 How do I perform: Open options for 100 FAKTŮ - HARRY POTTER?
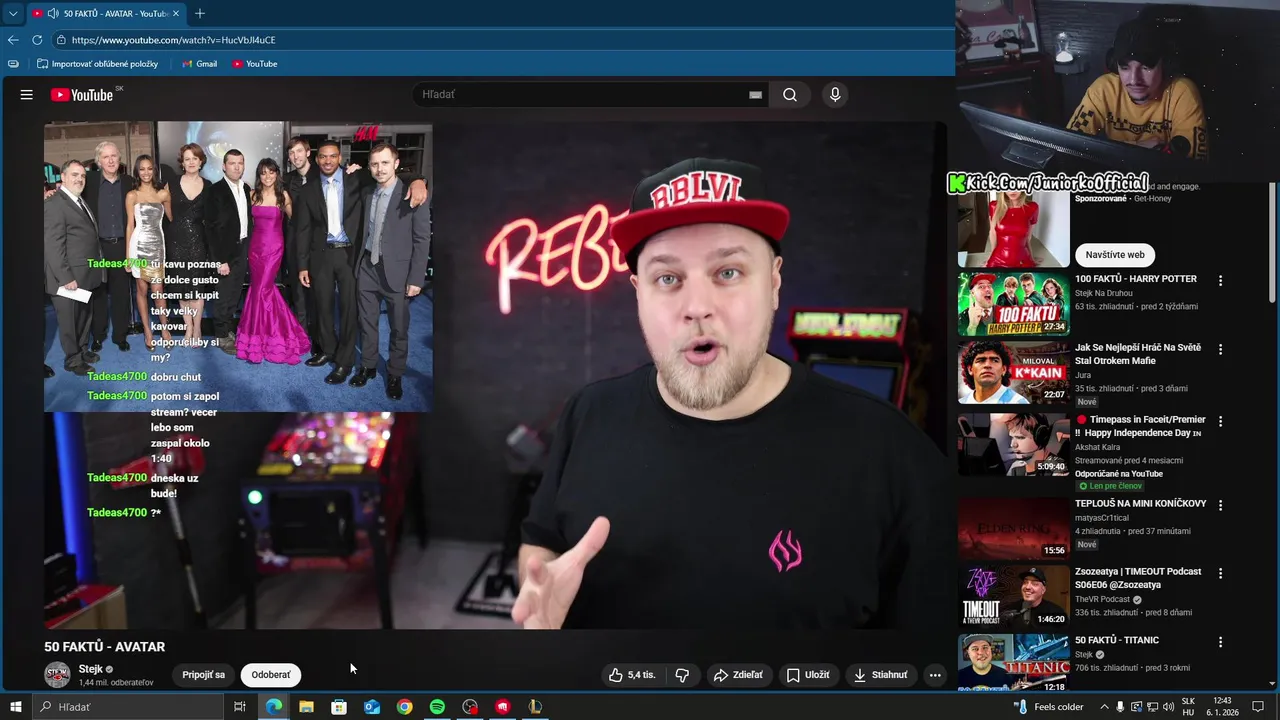pyautogui.click(x=1220, y=281)
